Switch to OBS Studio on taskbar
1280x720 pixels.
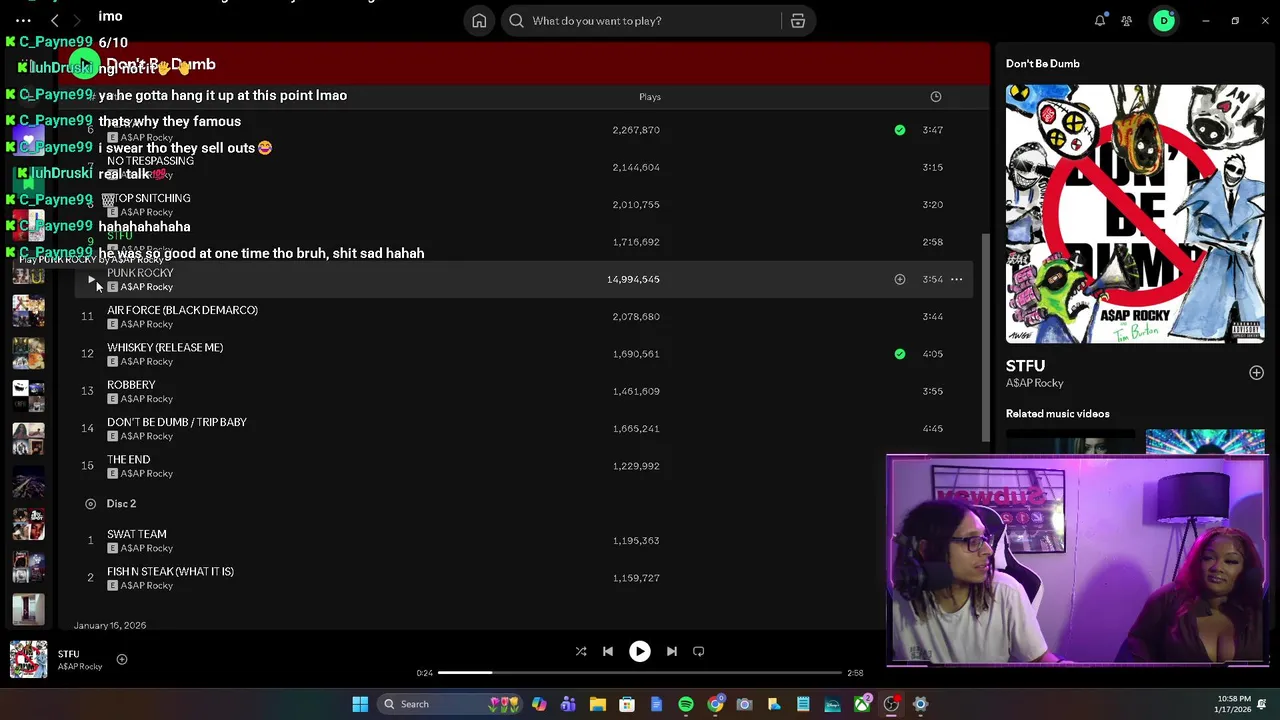[x=891, y=704]
